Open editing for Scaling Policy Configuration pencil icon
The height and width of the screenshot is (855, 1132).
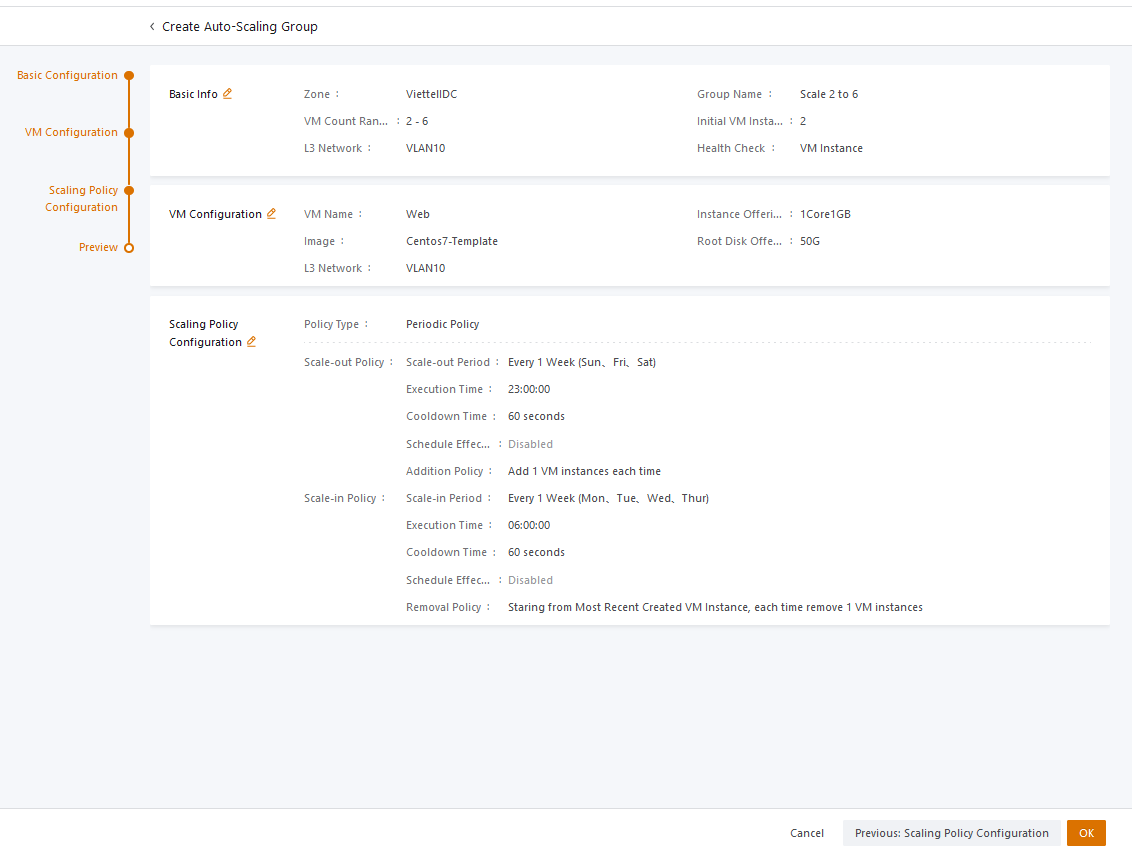click(x=251, y=342)
